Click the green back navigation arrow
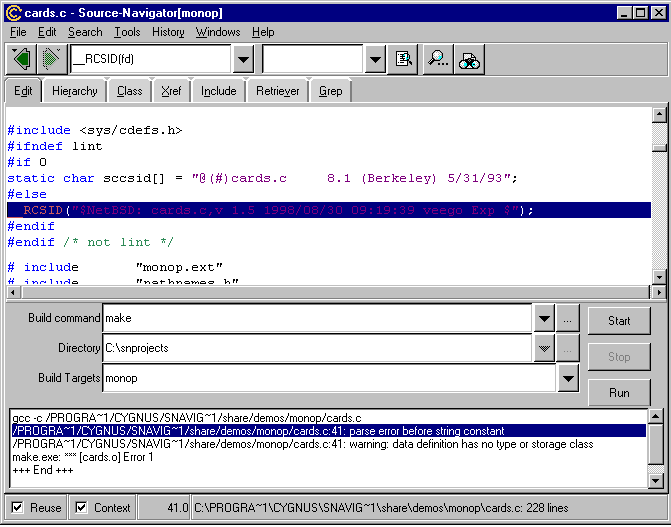 21,59
